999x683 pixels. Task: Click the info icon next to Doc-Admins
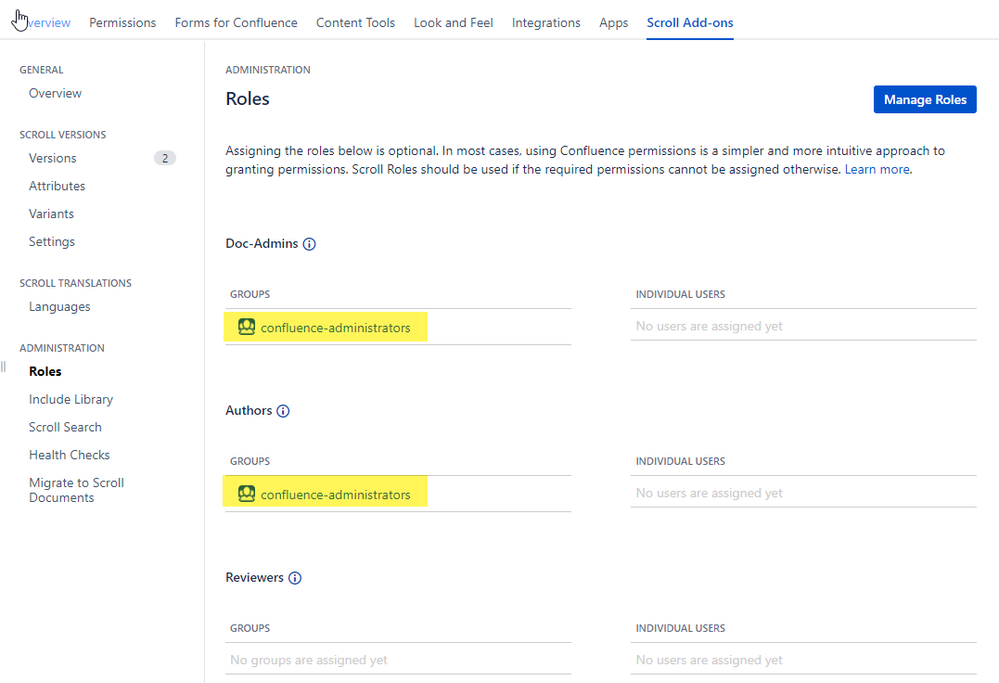tap(309, 244)
